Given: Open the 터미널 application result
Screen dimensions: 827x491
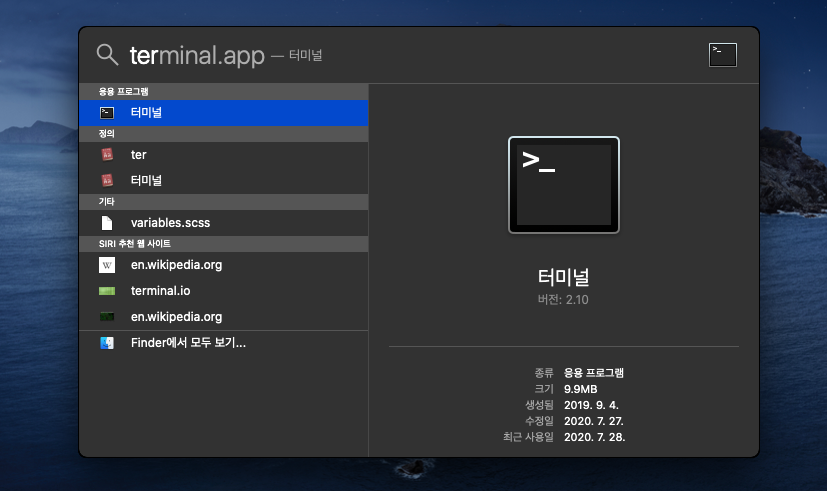Looking at the screenshot, I should pos(224,113).
